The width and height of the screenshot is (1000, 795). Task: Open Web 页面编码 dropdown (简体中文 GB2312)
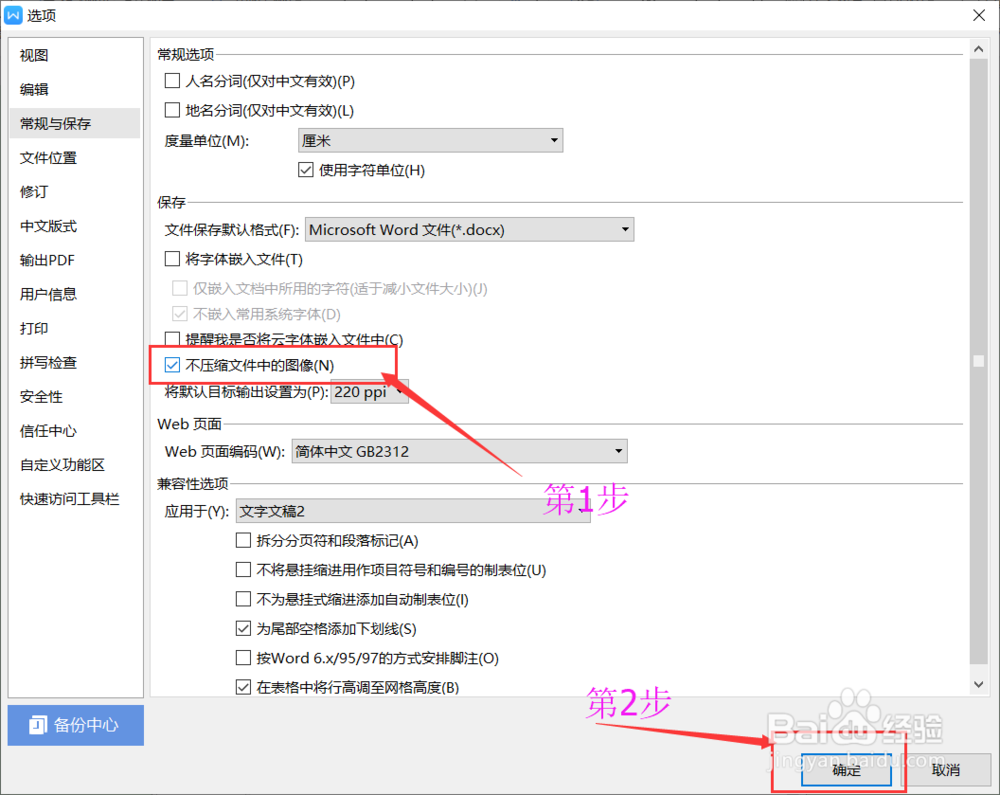[x=459, y=451]
